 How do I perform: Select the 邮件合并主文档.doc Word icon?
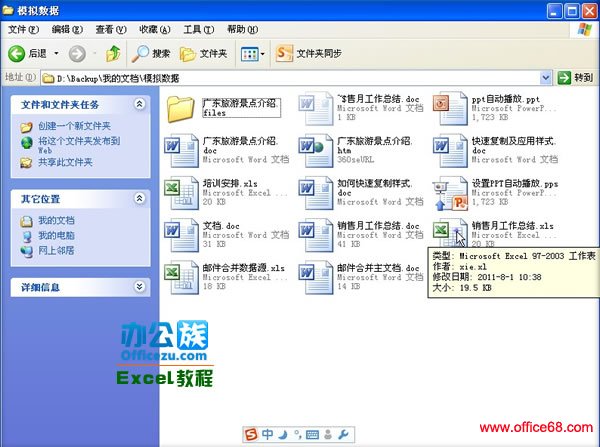click(316, 277)
